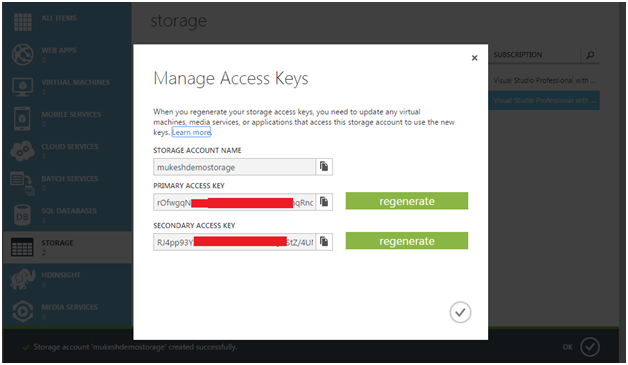Viewport: 628px width, 365px height.
Task: Open SQL Databases DB icon
Action: (x=22, y=215)
